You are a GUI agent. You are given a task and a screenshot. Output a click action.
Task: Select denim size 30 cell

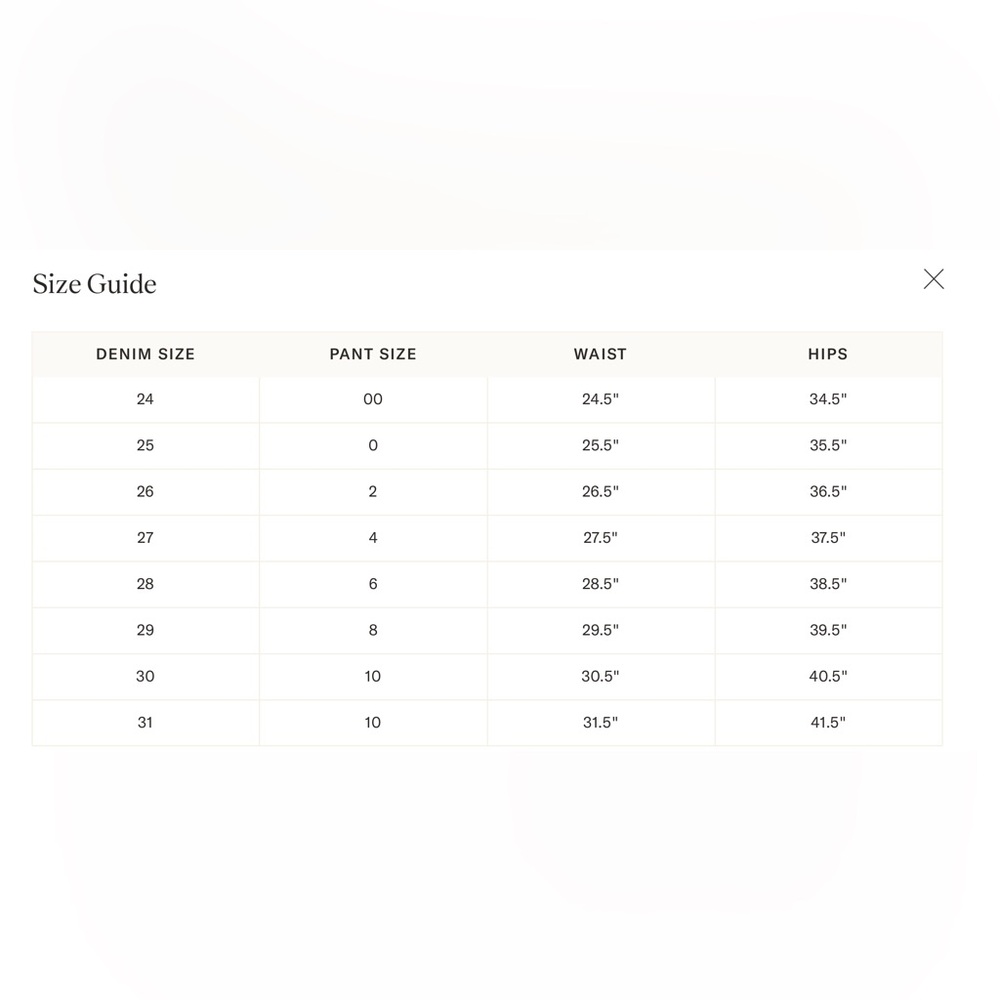[145, 677]
